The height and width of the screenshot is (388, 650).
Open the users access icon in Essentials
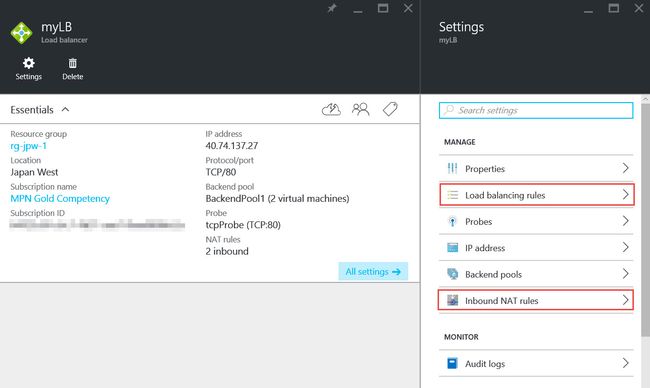pos(361,109)
